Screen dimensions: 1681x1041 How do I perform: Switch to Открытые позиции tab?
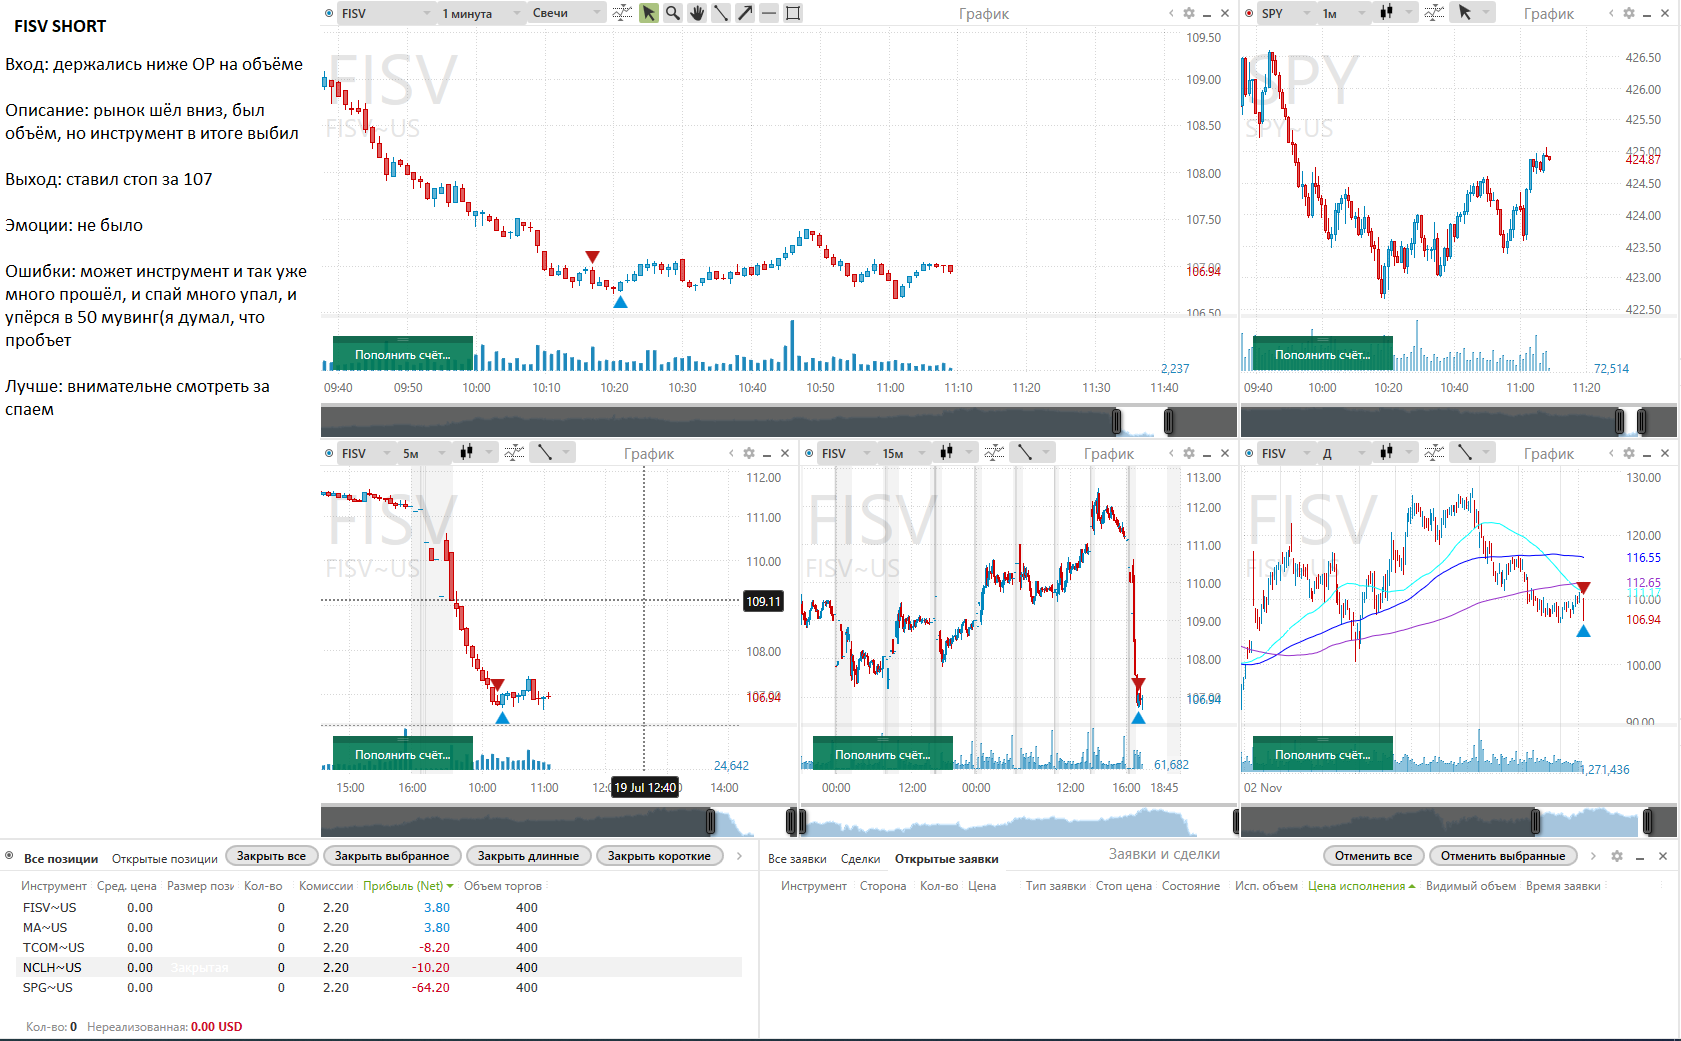[x=165, y=859]
